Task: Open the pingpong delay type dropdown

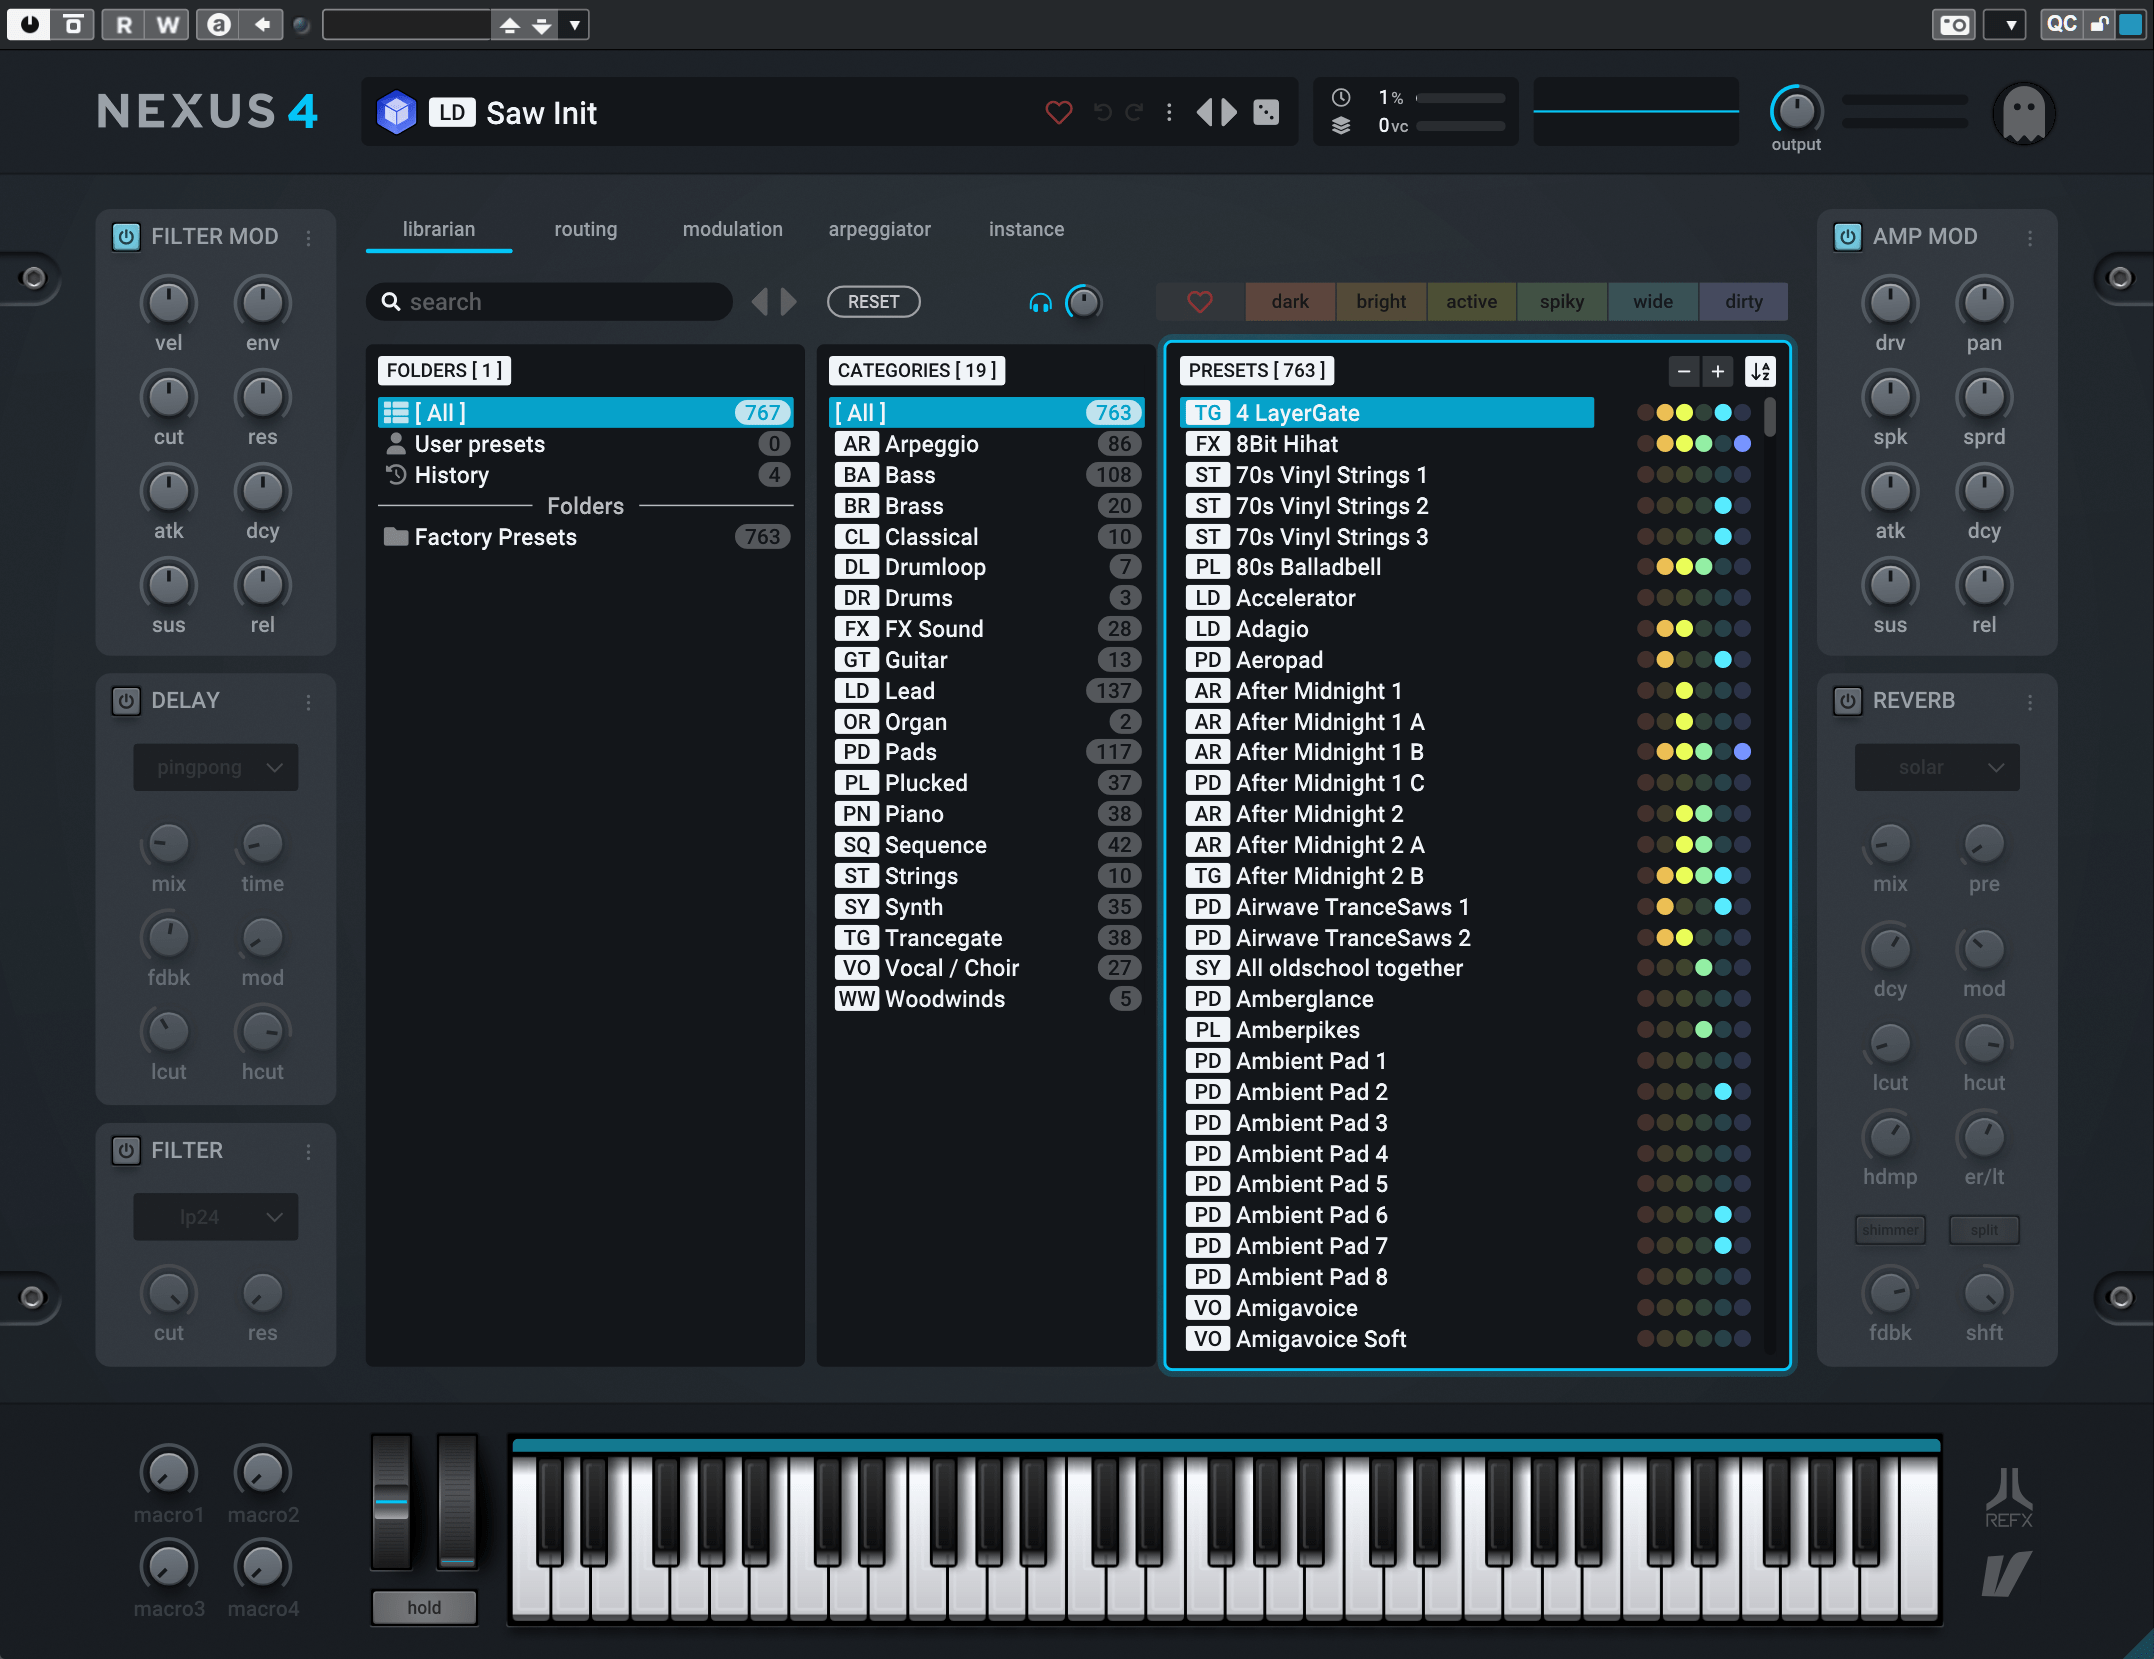Action: pyautogui.click(x=216, y=767)
